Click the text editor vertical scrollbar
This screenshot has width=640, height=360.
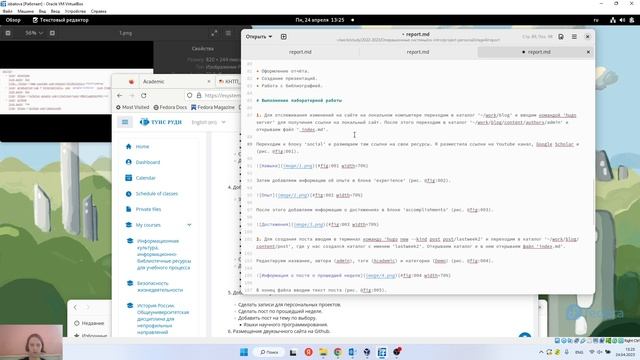click(593, 202)
